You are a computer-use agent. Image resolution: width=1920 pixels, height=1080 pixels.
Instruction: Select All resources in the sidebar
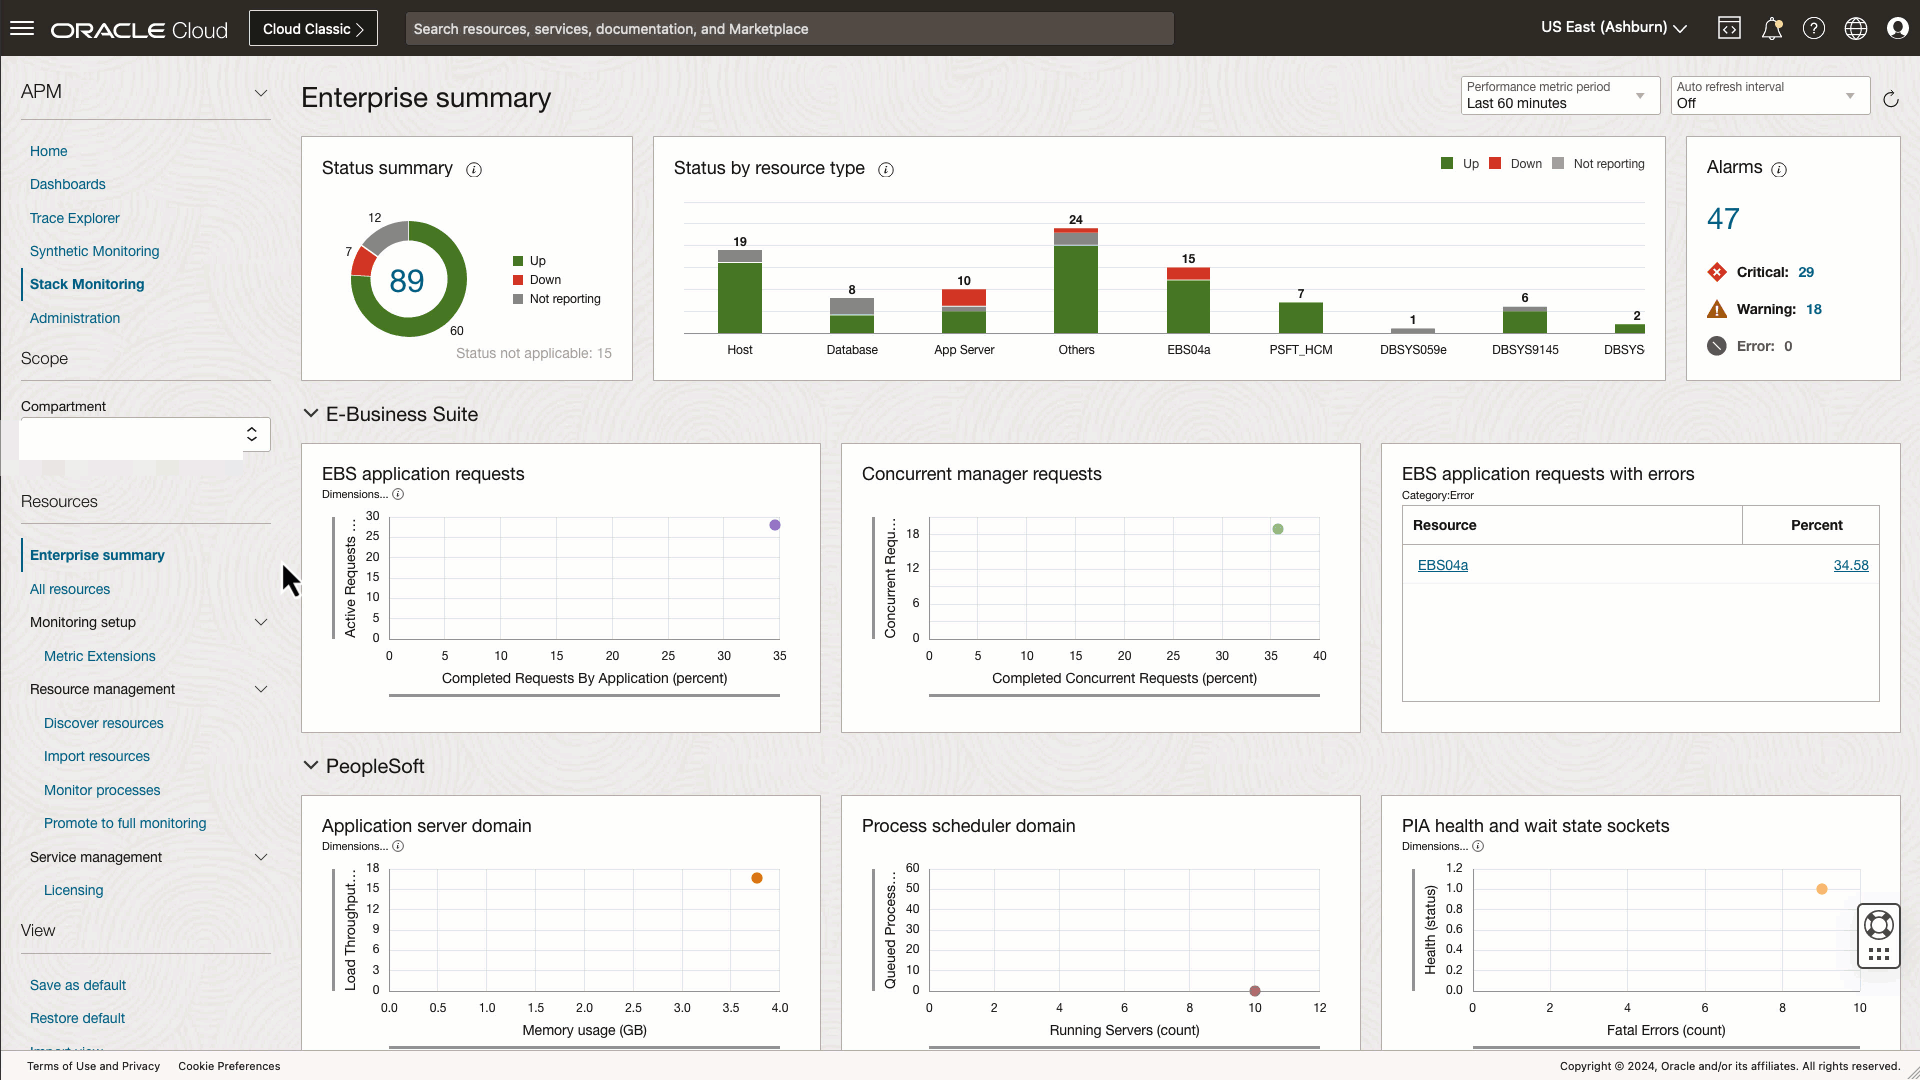(70, 589)
